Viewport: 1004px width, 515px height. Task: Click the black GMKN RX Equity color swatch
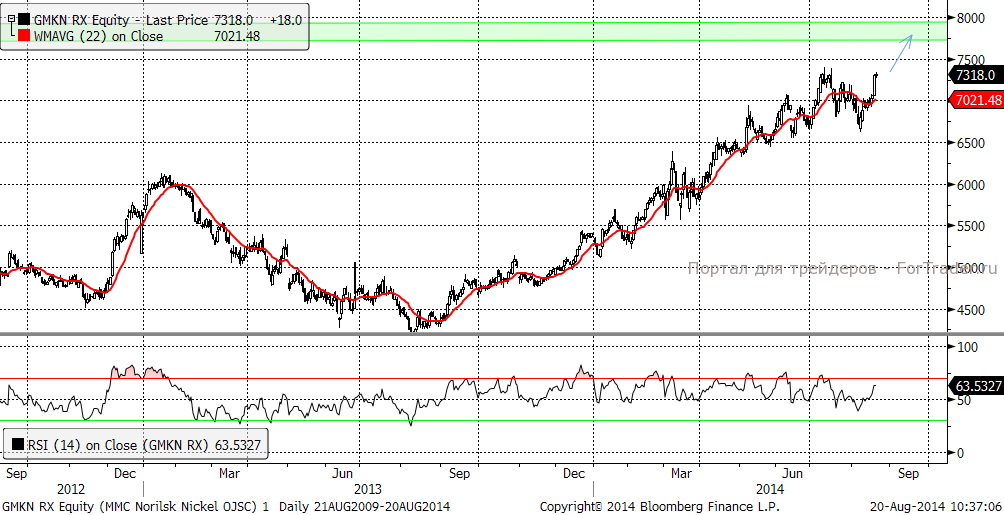pyautogui.click(x=24, y=19)
